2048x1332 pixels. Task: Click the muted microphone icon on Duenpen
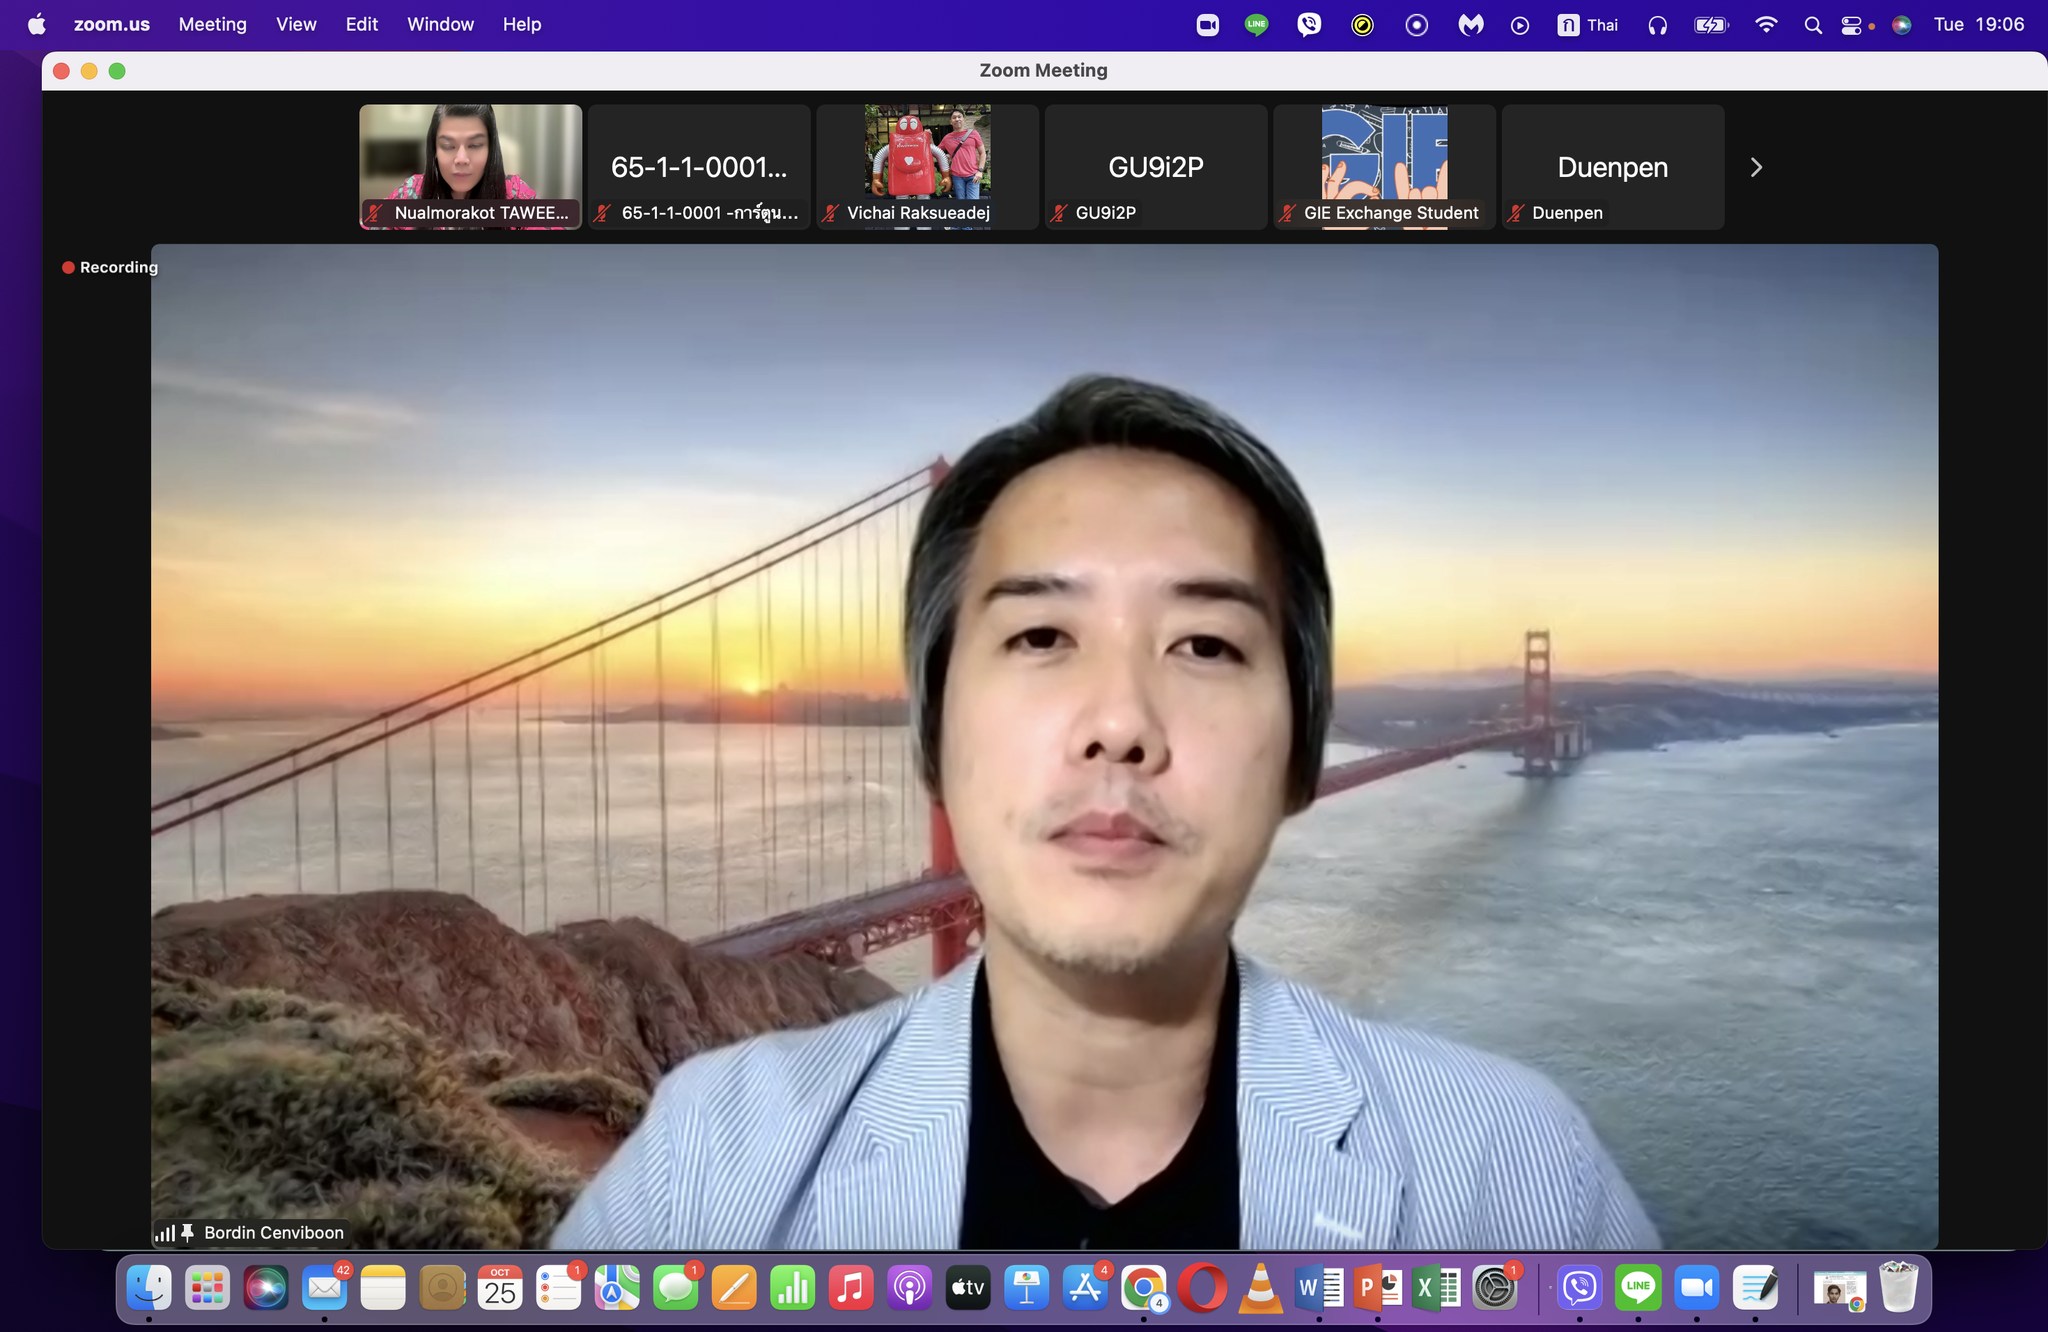point(1516,213)
